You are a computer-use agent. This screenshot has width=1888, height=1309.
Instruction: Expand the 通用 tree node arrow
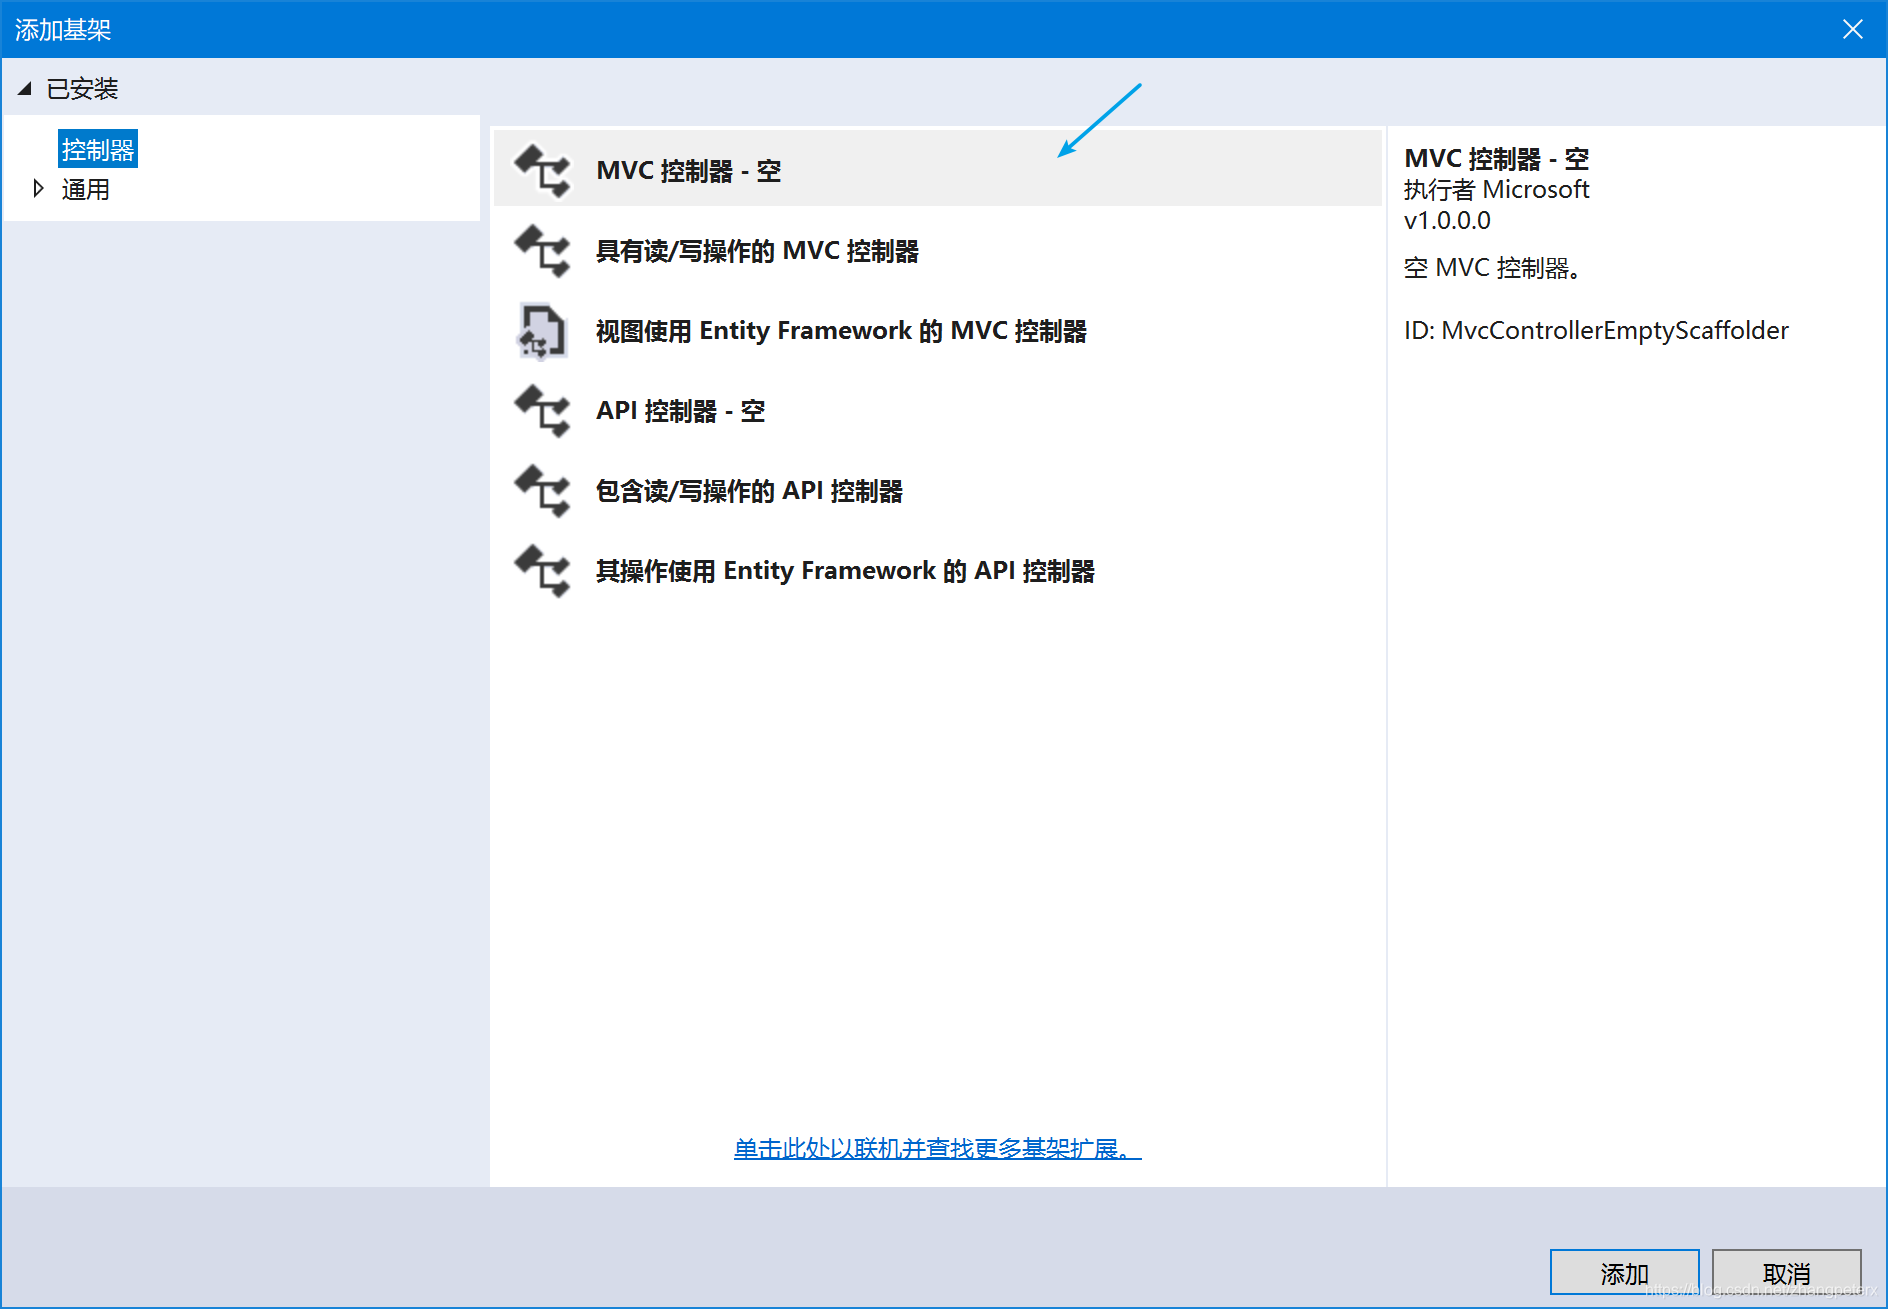pyautogui.click(x=38, y=188)
